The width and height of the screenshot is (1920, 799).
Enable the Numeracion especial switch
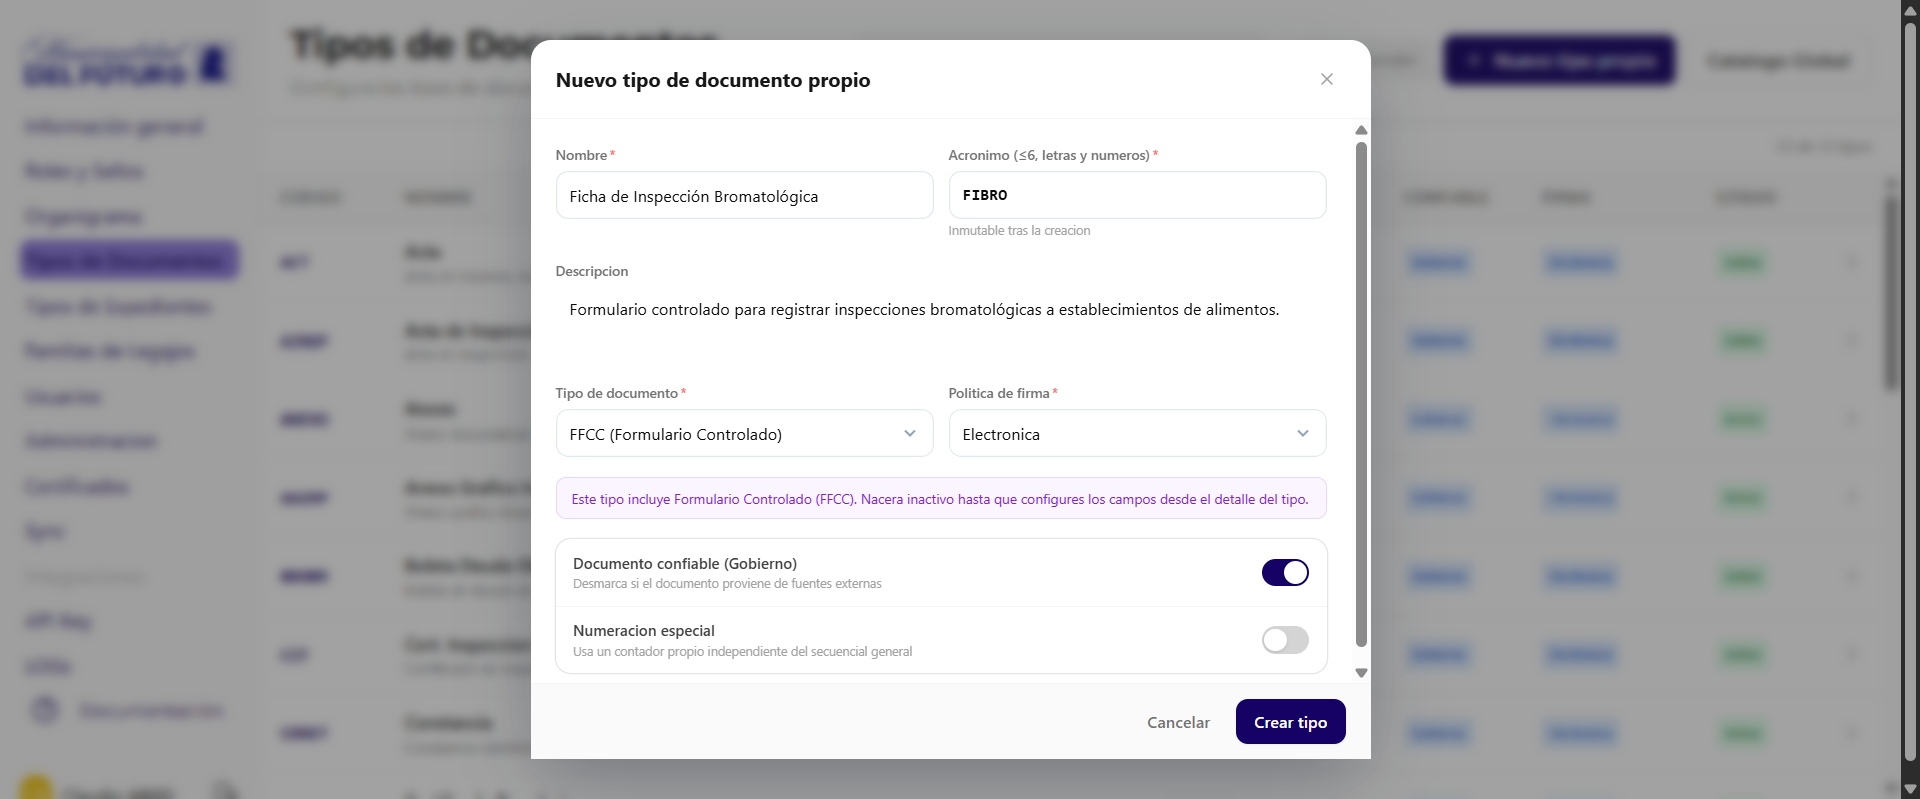pyautogui.click(x=1285, y=640)
